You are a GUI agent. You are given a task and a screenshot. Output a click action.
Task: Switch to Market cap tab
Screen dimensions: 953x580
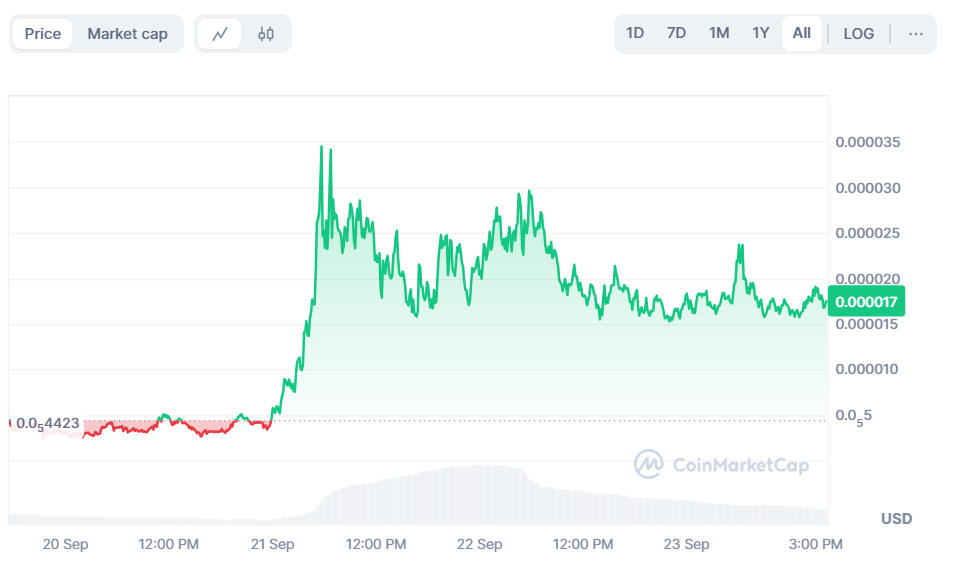(x=127, y=34)
